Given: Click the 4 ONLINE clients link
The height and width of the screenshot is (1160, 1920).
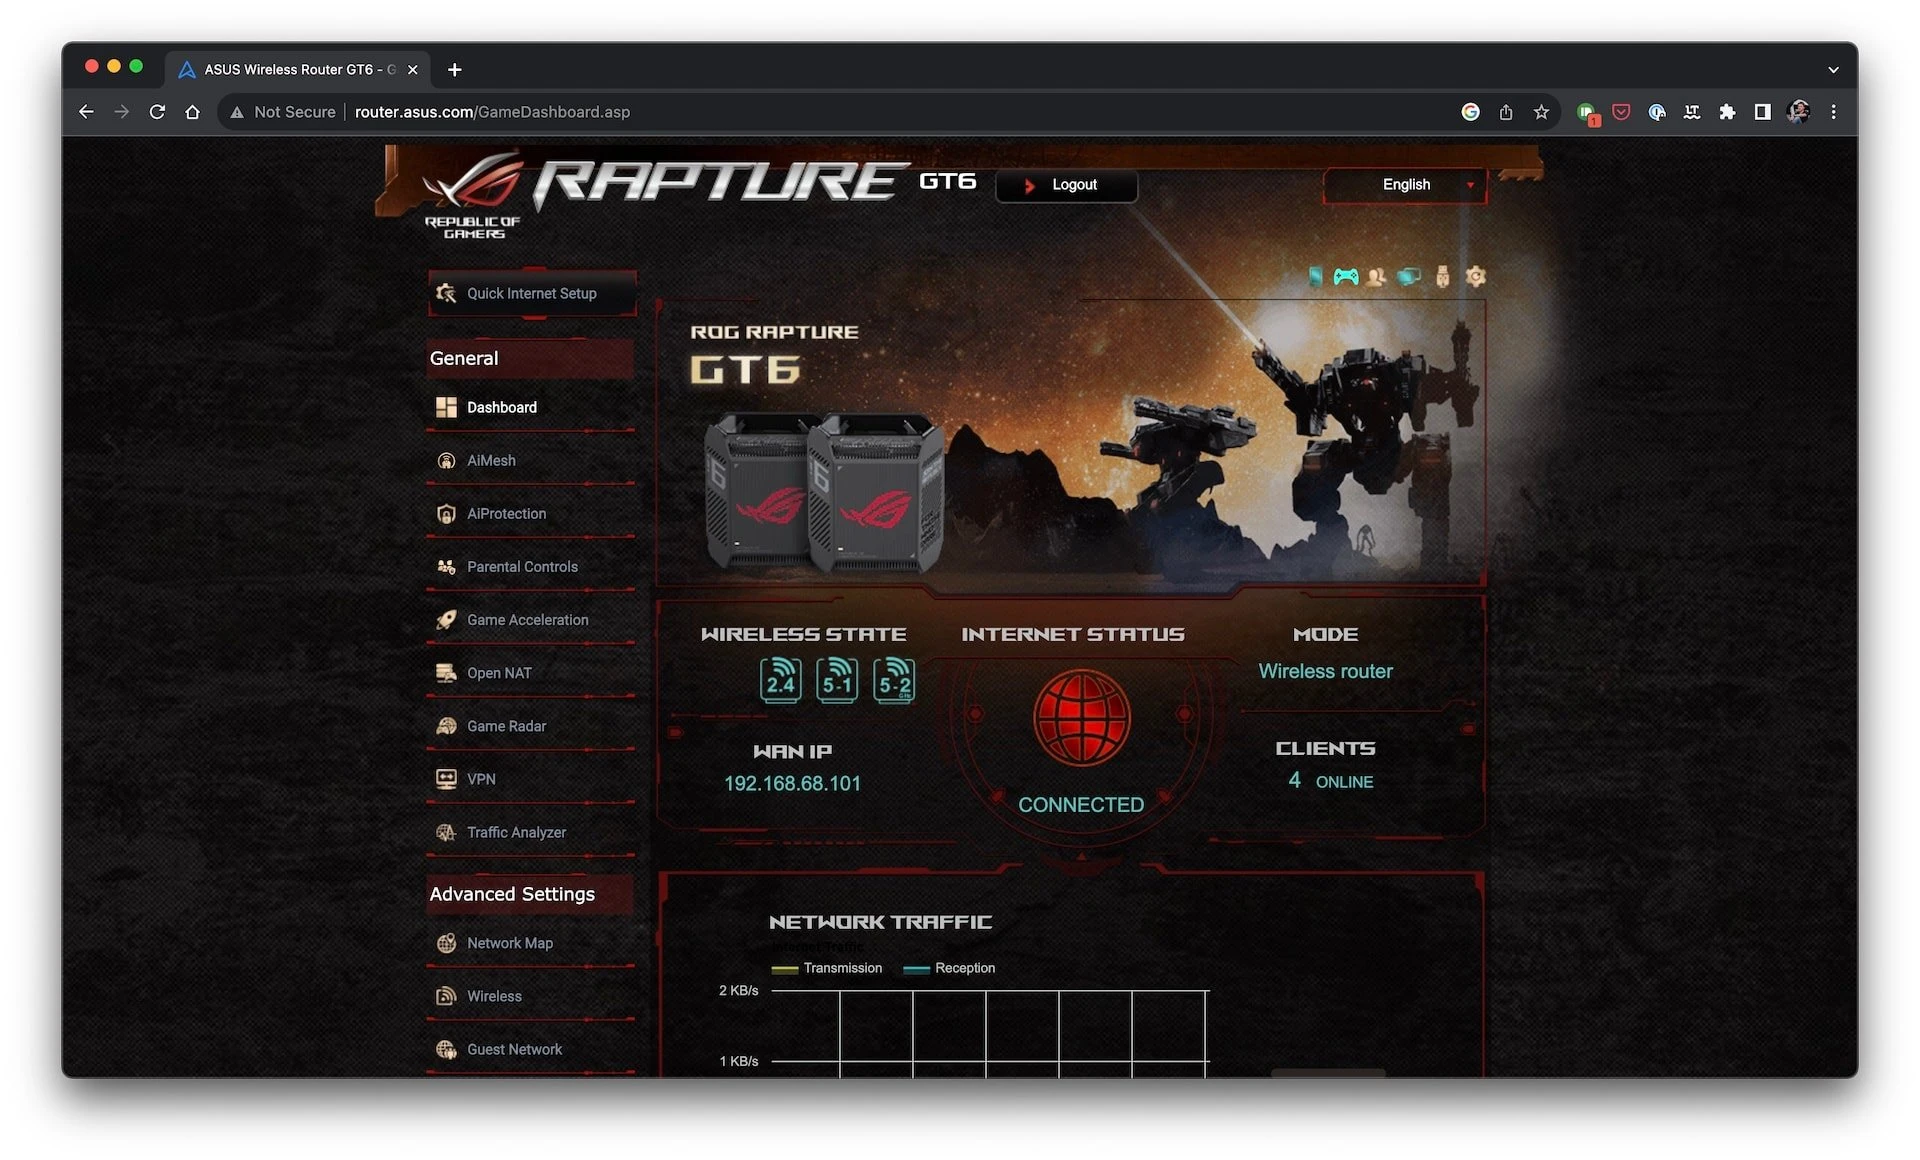Looking at the screenshot, I should (x=1330, y=781).
